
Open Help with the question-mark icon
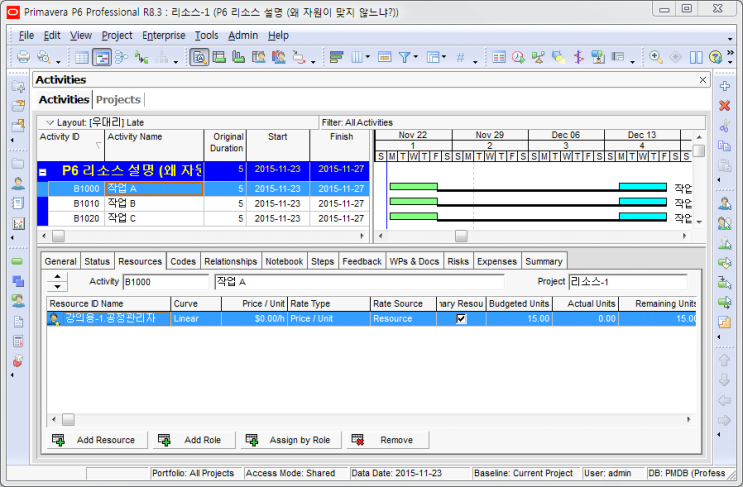715,58
